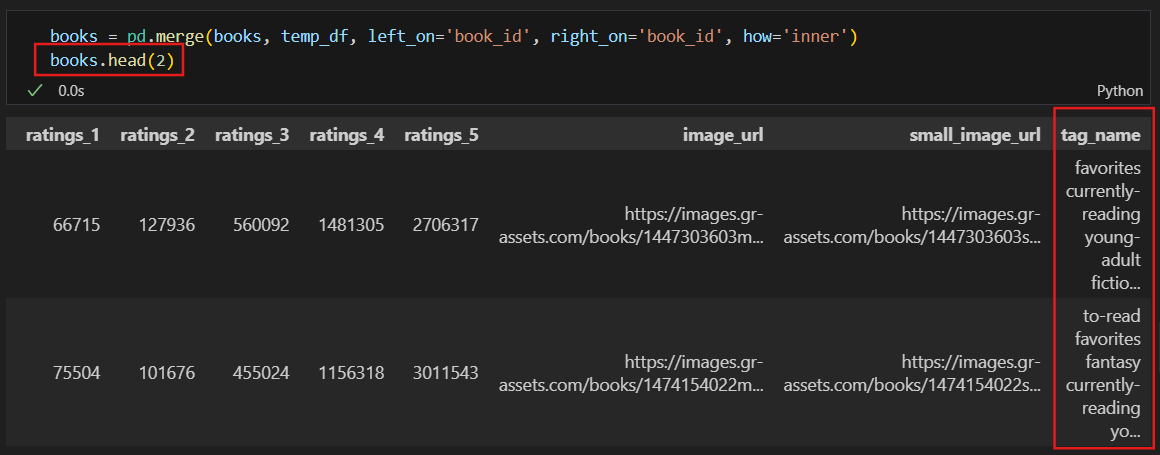Click the cell value 560092
Screen dimensions: 1160x455
point(260,224)
